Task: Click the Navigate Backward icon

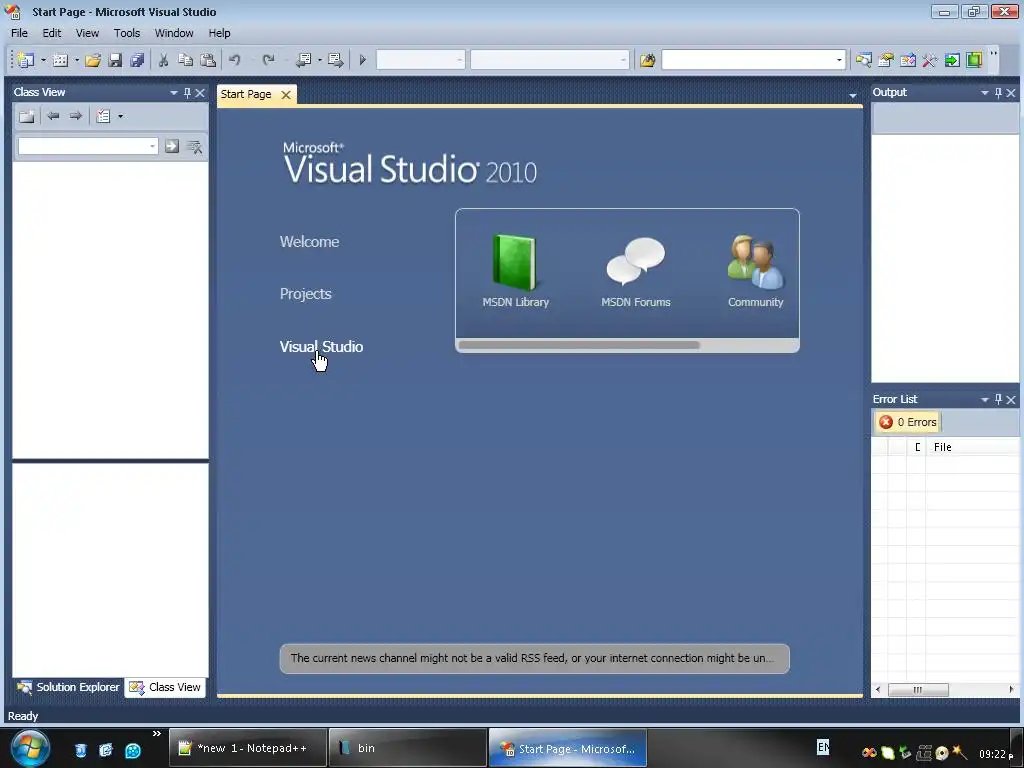Action: coord(304,60)
